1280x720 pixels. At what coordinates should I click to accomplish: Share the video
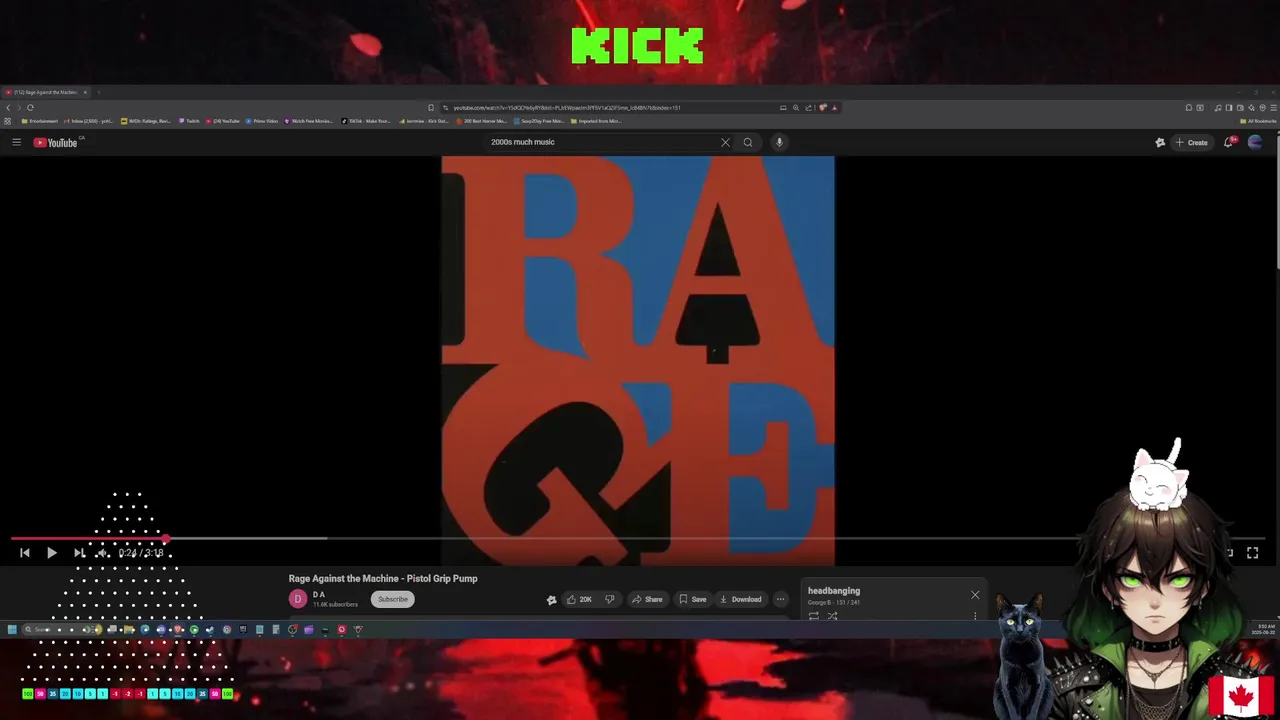click(647, 599)
